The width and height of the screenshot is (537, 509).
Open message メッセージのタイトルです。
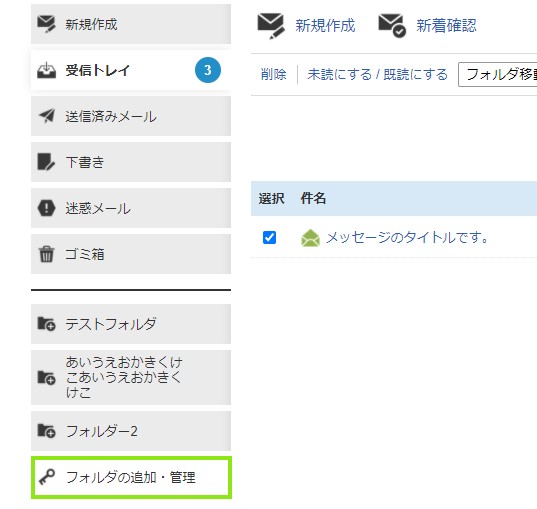tap(407, 237)
